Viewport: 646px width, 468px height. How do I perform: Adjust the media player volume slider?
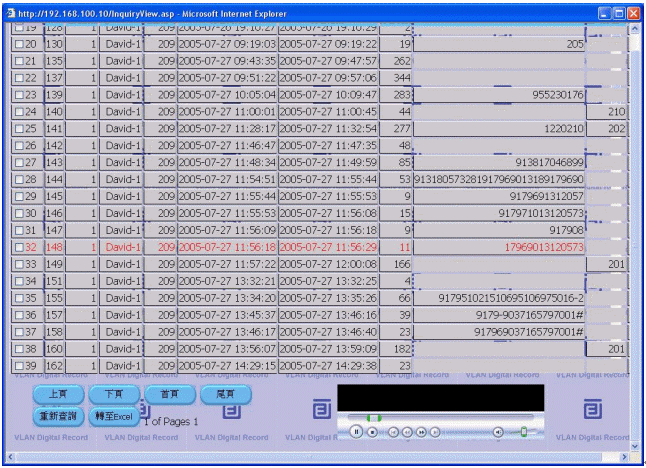(522, 432)
